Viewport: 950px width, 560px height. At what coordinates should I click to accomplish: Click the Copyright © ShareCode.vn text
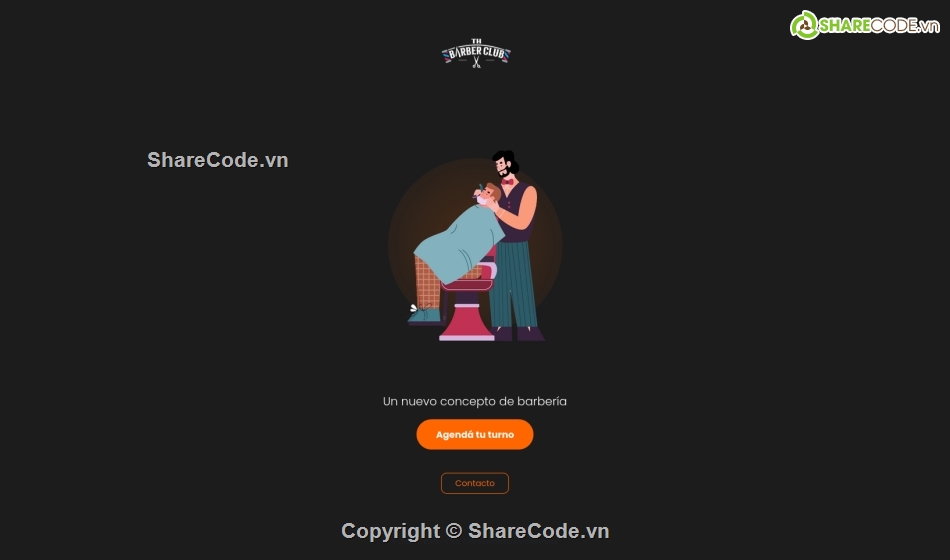click(475, 531)
